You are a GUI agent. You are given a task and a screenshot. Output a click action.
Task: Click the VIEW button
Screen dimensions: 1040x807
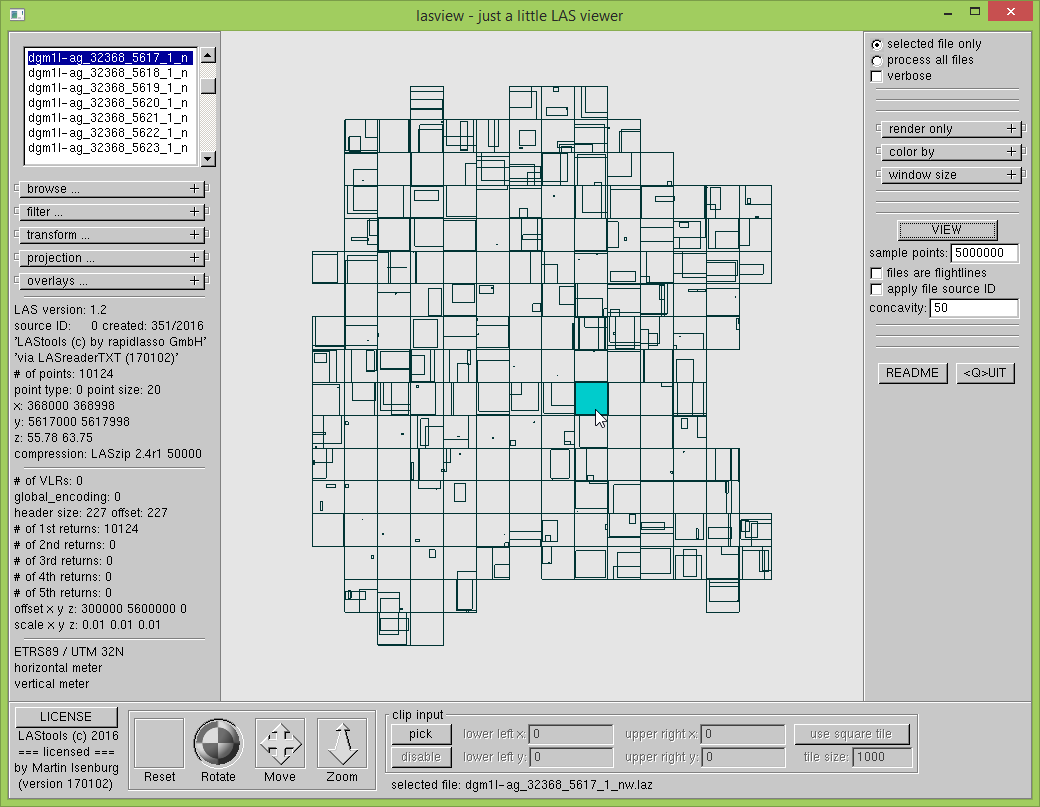(946, 230)
